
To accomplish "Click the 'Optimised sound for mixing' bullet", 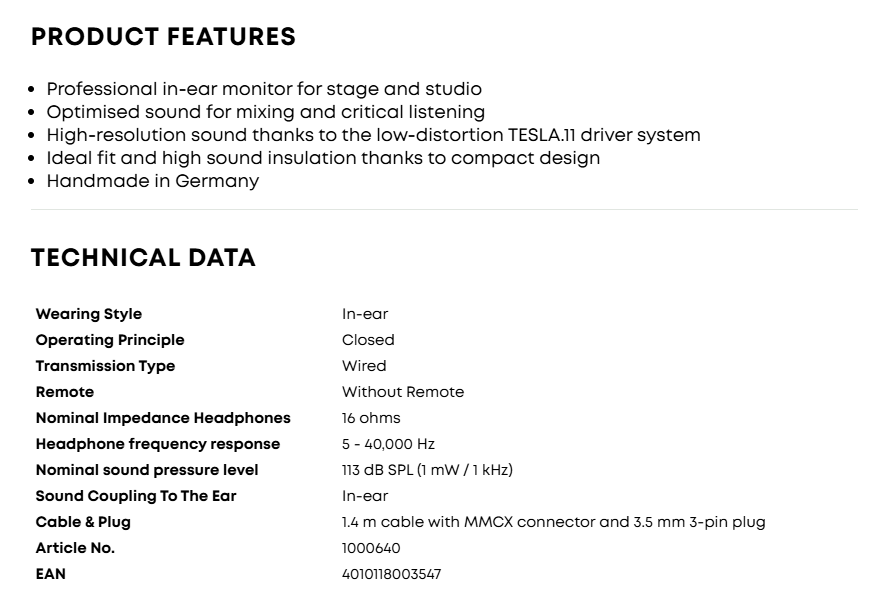I will (266, 112).
